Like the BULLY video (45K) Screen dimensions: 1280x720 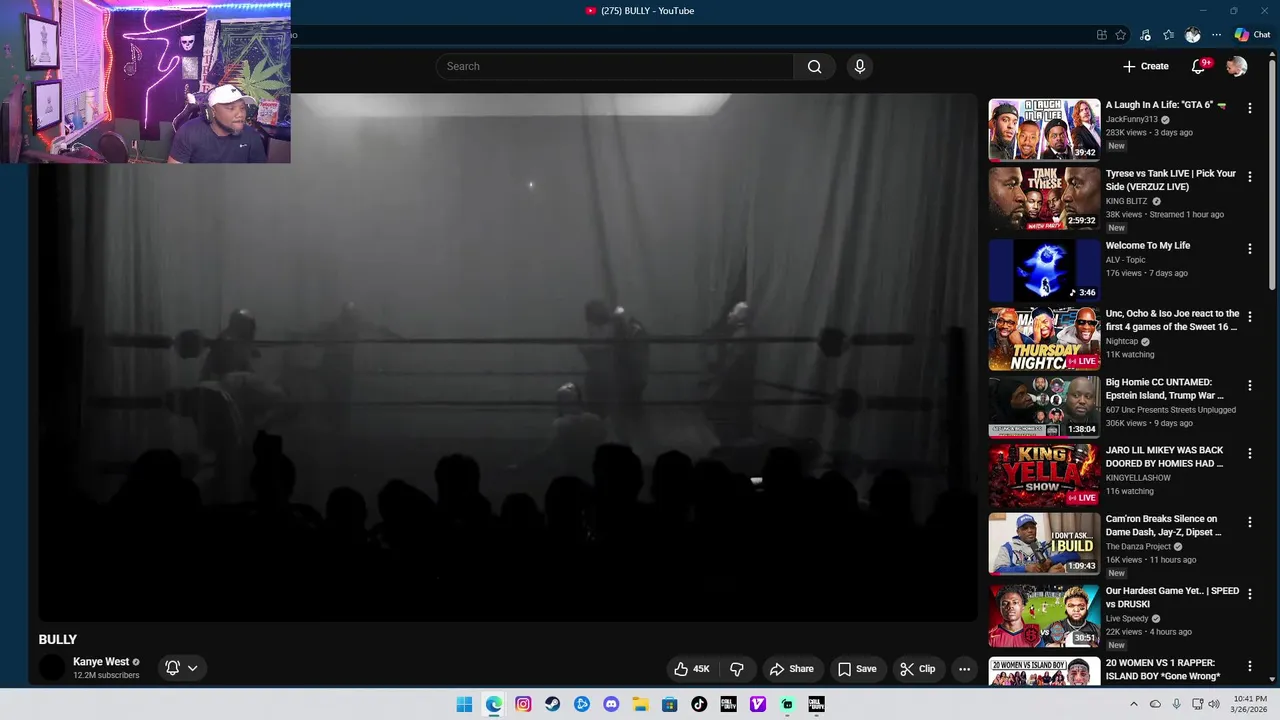pos(692,669)
